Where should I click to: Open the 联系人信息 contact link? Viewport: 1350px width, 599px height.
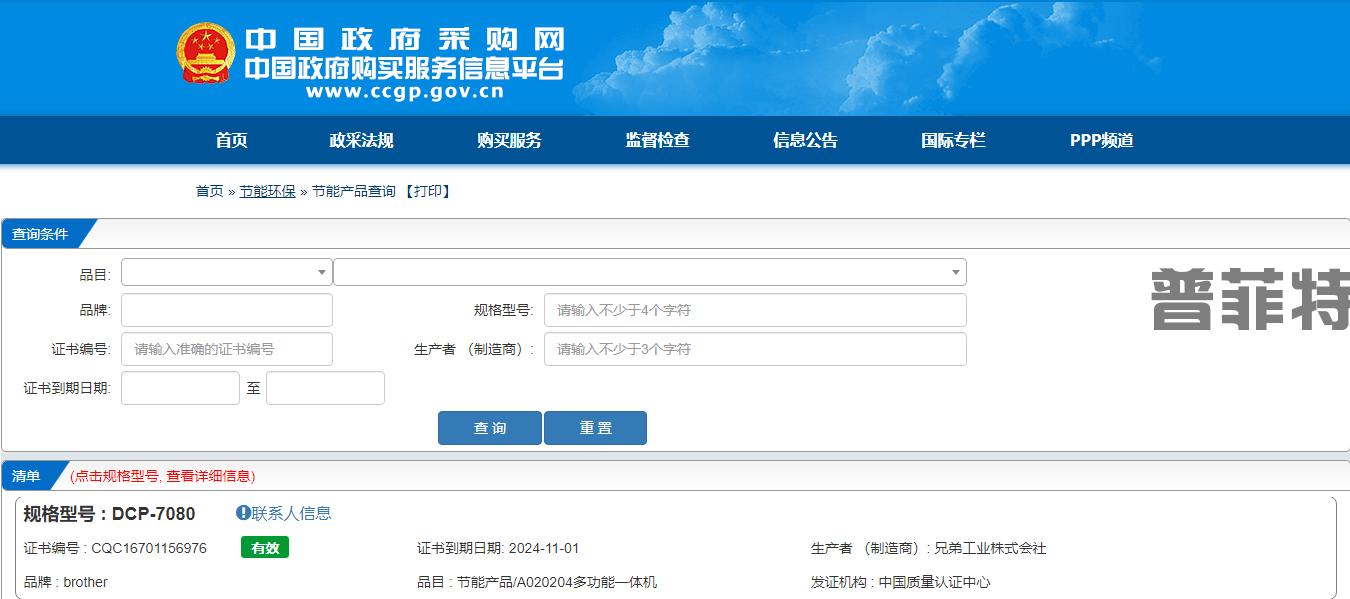click(291, 513)
